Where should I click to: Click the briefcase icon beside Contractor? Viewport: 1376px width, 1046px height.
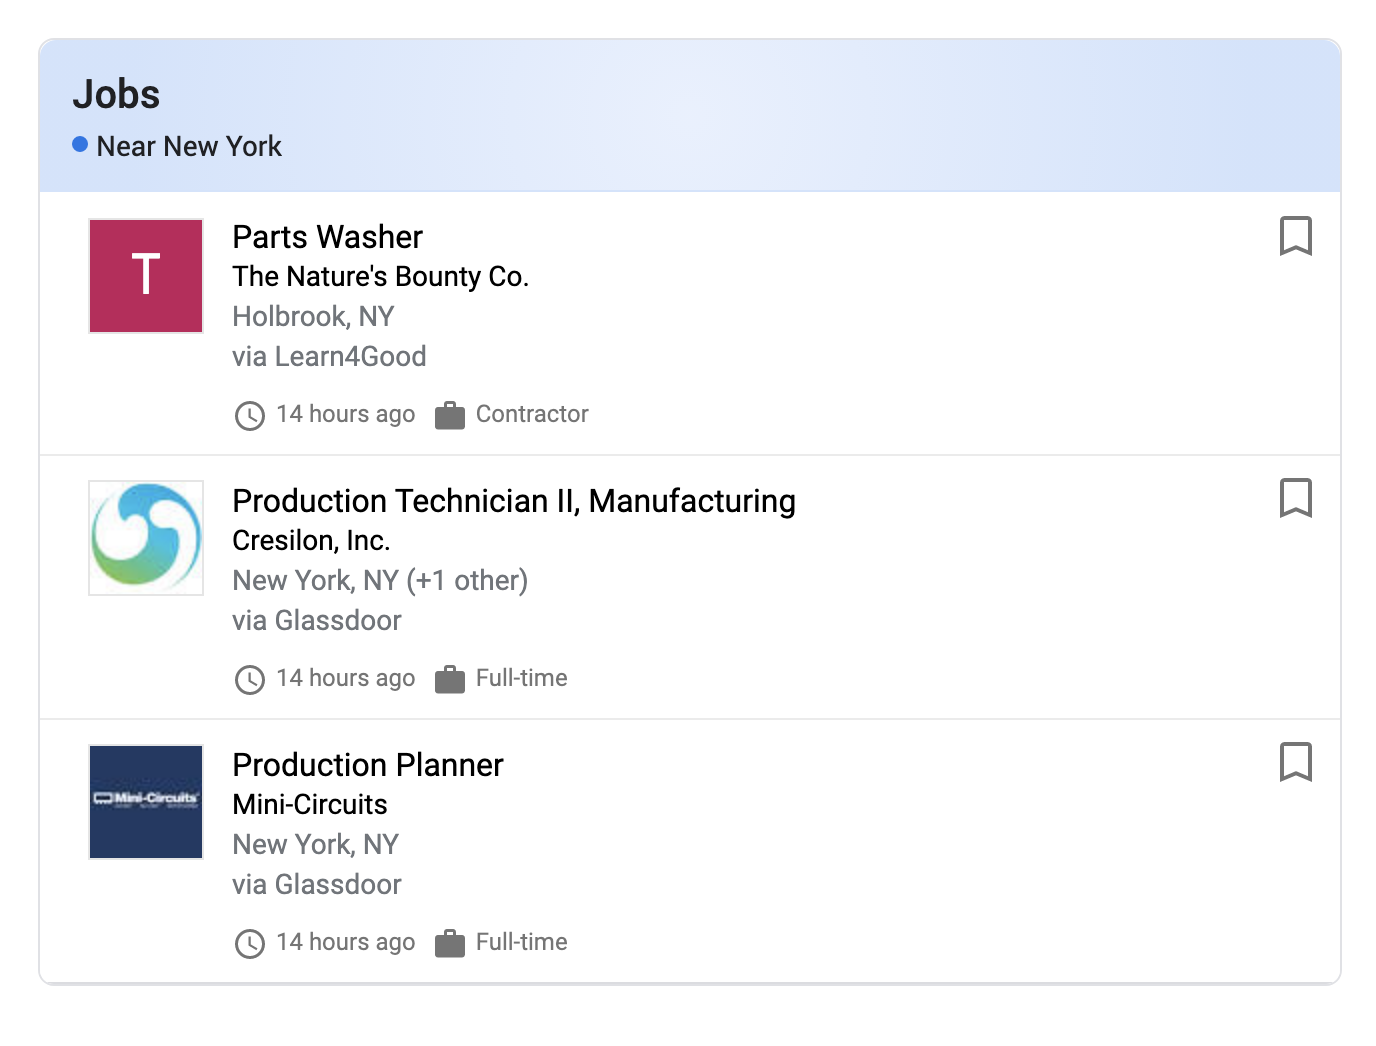[x=450, y=415]
